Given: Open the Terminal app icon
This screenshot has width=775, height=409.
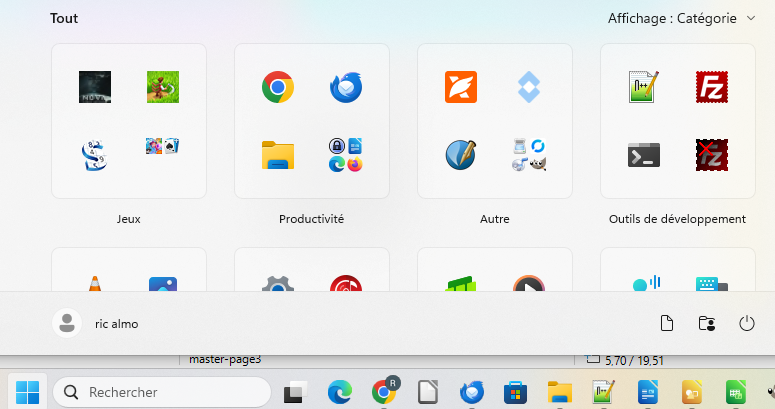Looking at the screenshot, I should click(x=644, y=155).
